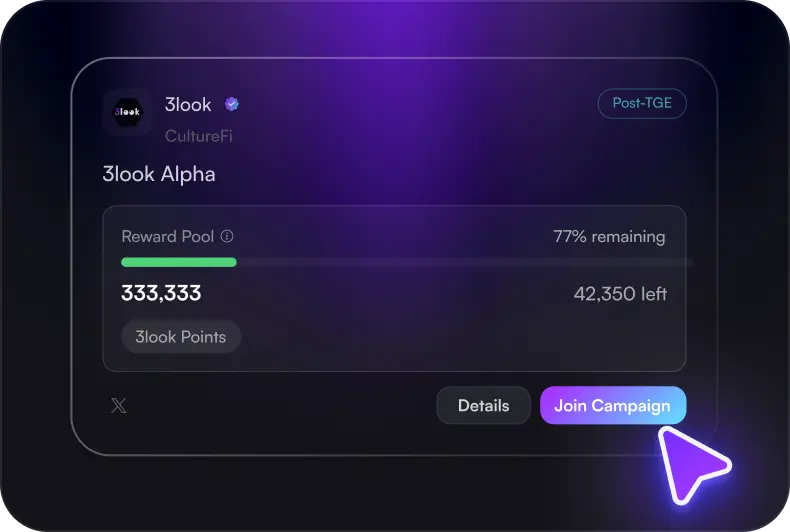Click empty space inside the Reward Pool panel

tap(450, 335)
